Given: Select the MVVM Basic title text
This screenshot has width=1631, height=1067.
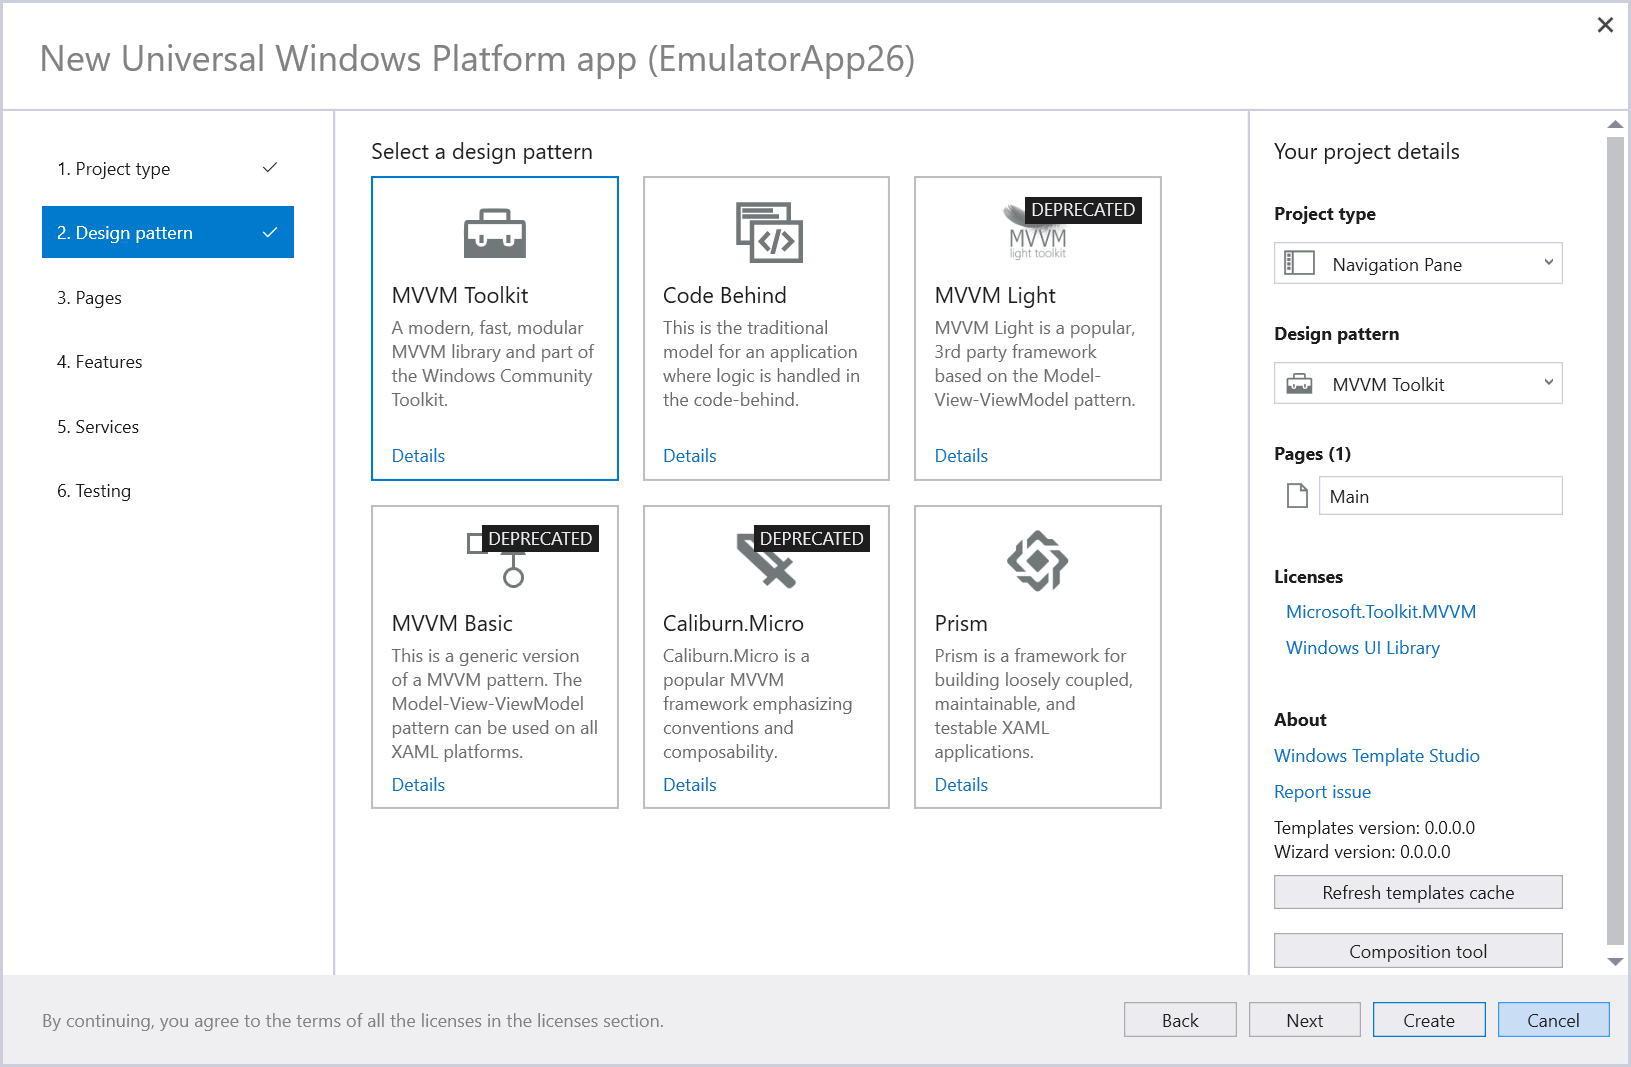Looking at the screenshot, I should 452,623.
